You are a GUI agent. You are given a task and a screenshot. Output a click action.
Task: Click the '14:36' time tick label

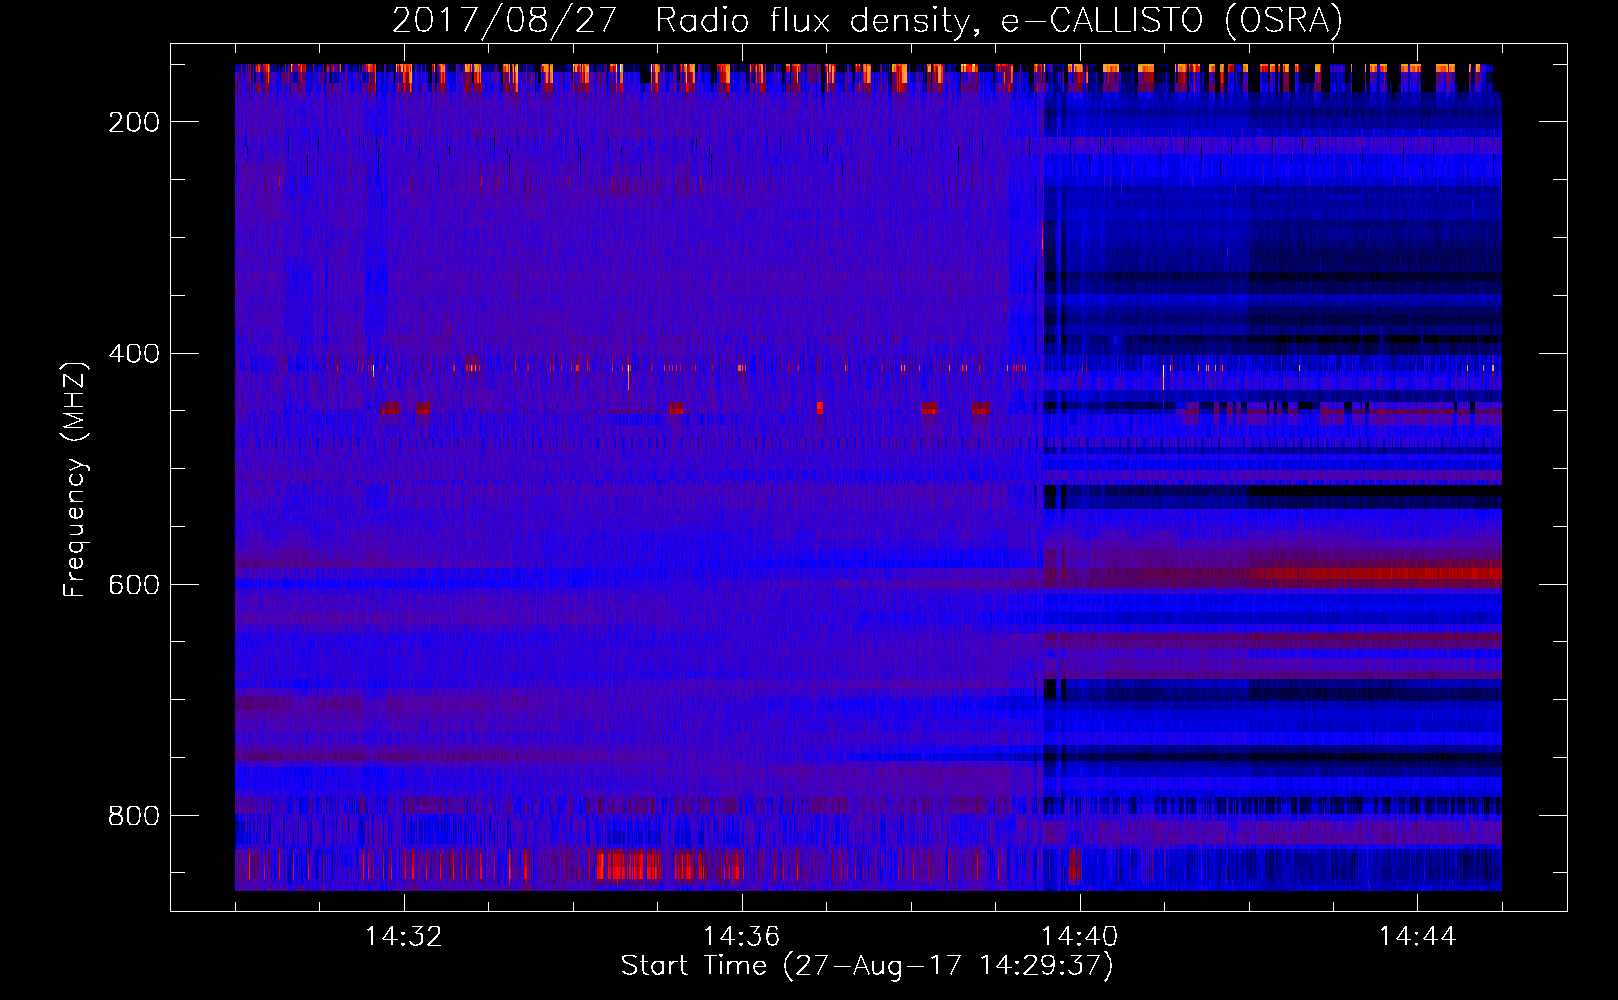click(x=741, y=937)
